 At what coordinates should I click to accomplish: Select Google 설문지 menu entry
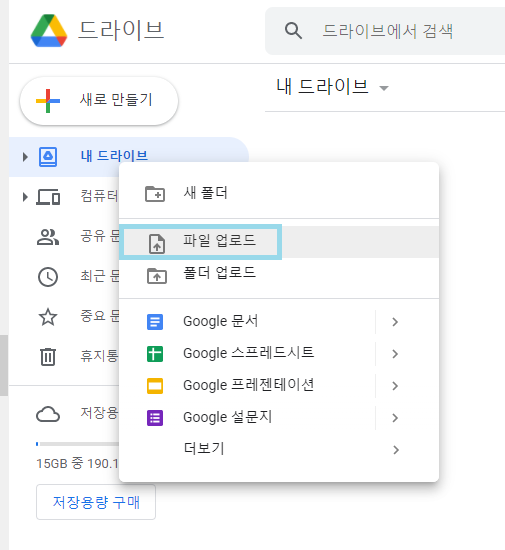click(279, 417)
